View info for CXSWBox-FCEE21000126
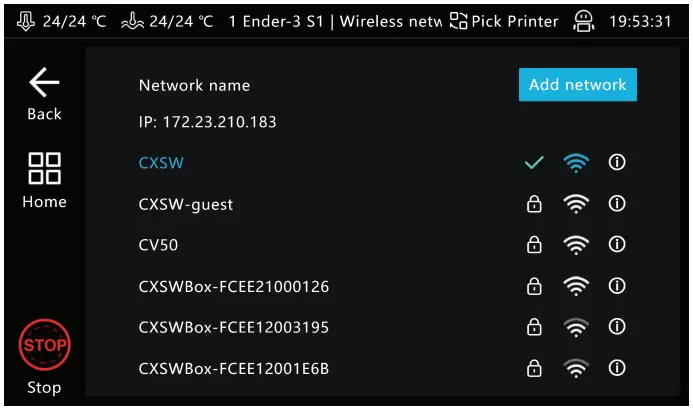Image resolution: width=693 pixels, height=410 pixels. (617, 286)
